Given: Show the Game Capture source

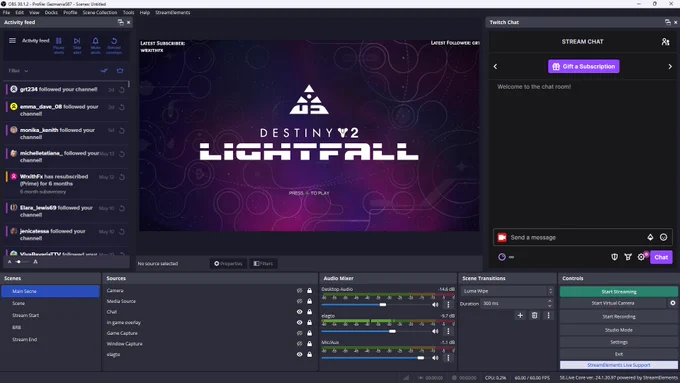Looking at the screenshot, I should 299,333.
